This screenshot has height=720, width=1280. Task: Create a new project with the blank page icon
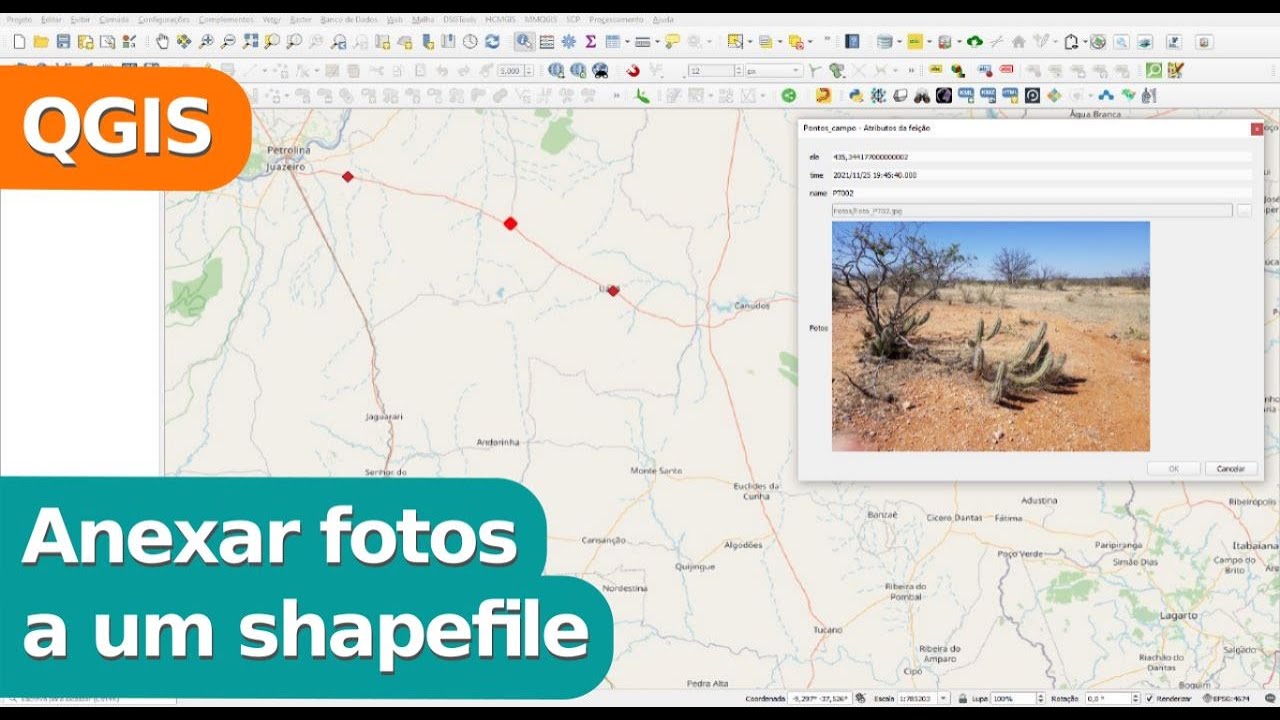[x=19, y=42]
